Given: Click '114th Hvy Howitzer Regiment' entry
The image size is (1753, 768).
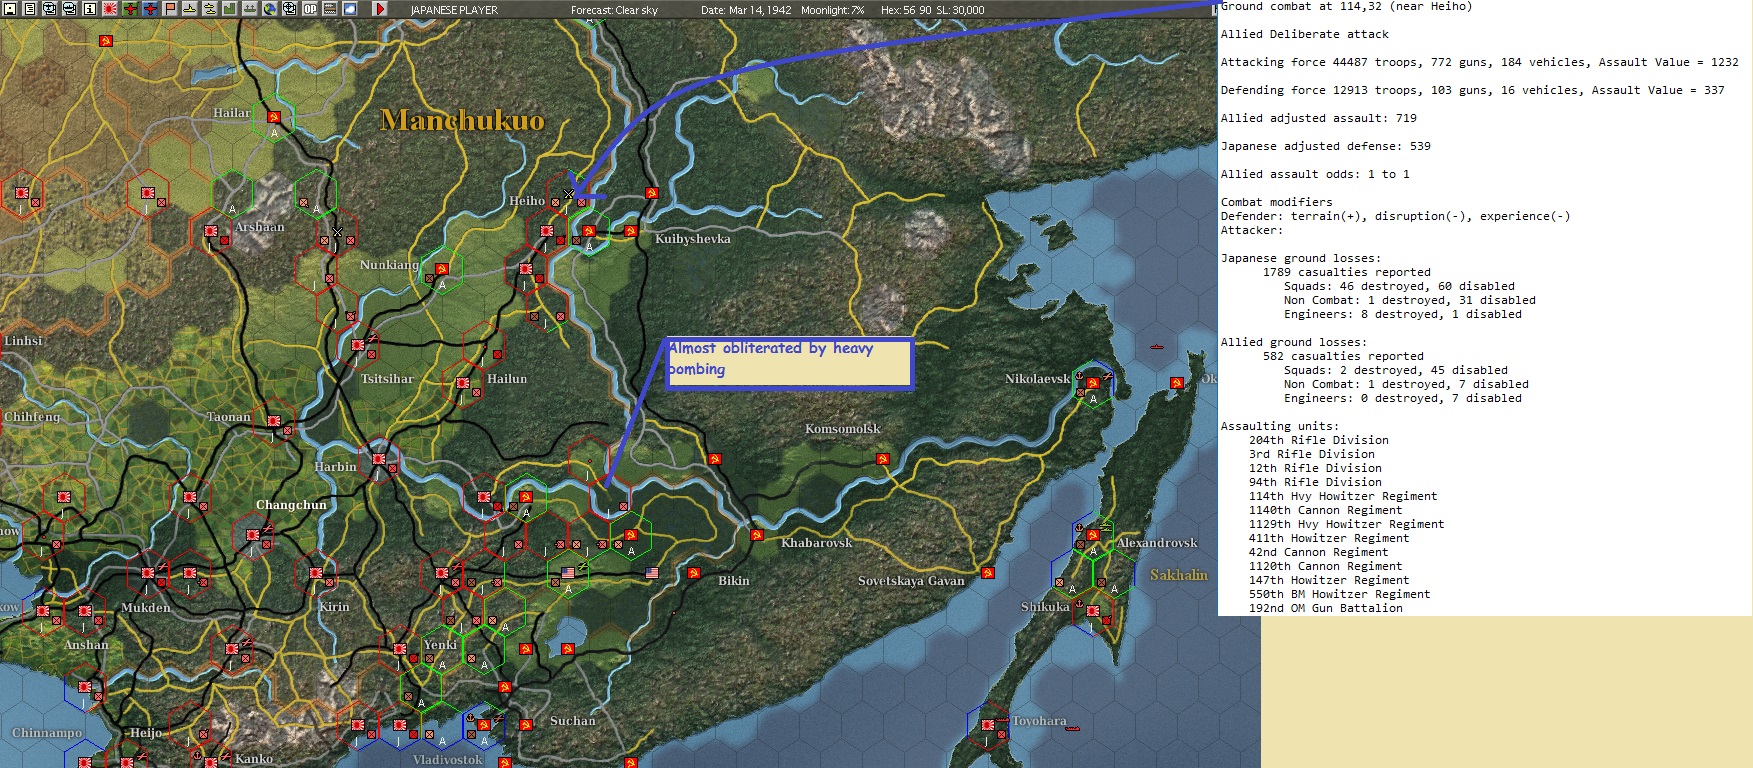Looking at the screenshot, I should click(x=1343, y=496).
